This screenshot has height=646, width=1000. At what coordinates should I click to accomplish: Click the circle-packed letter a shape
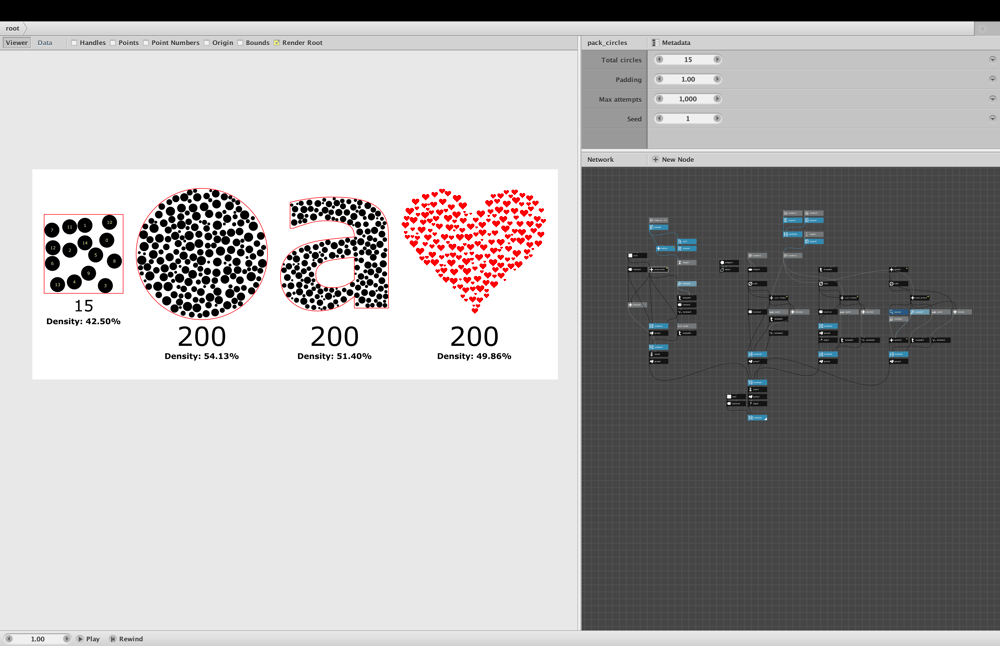click(x=334, y=254)
